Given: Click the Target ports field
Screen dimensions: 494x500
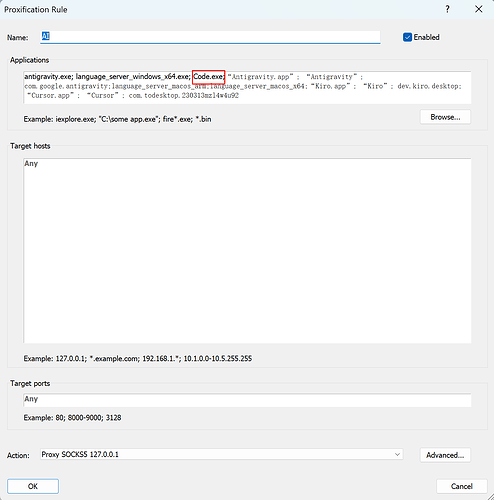Looking at the screenshot, I should tap(247, 400).
